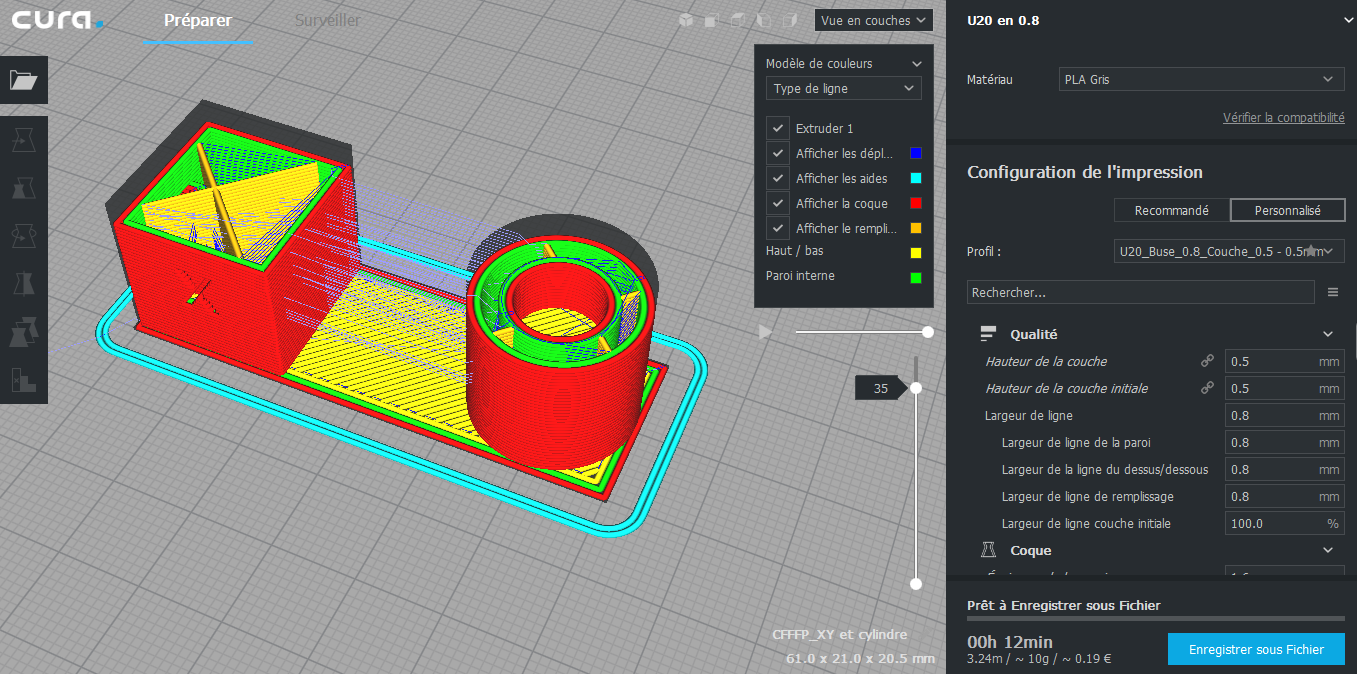Expand the PLA Gris material dropdown
This screenshot has width=1357, height=674.
[x=1201, y=79]
